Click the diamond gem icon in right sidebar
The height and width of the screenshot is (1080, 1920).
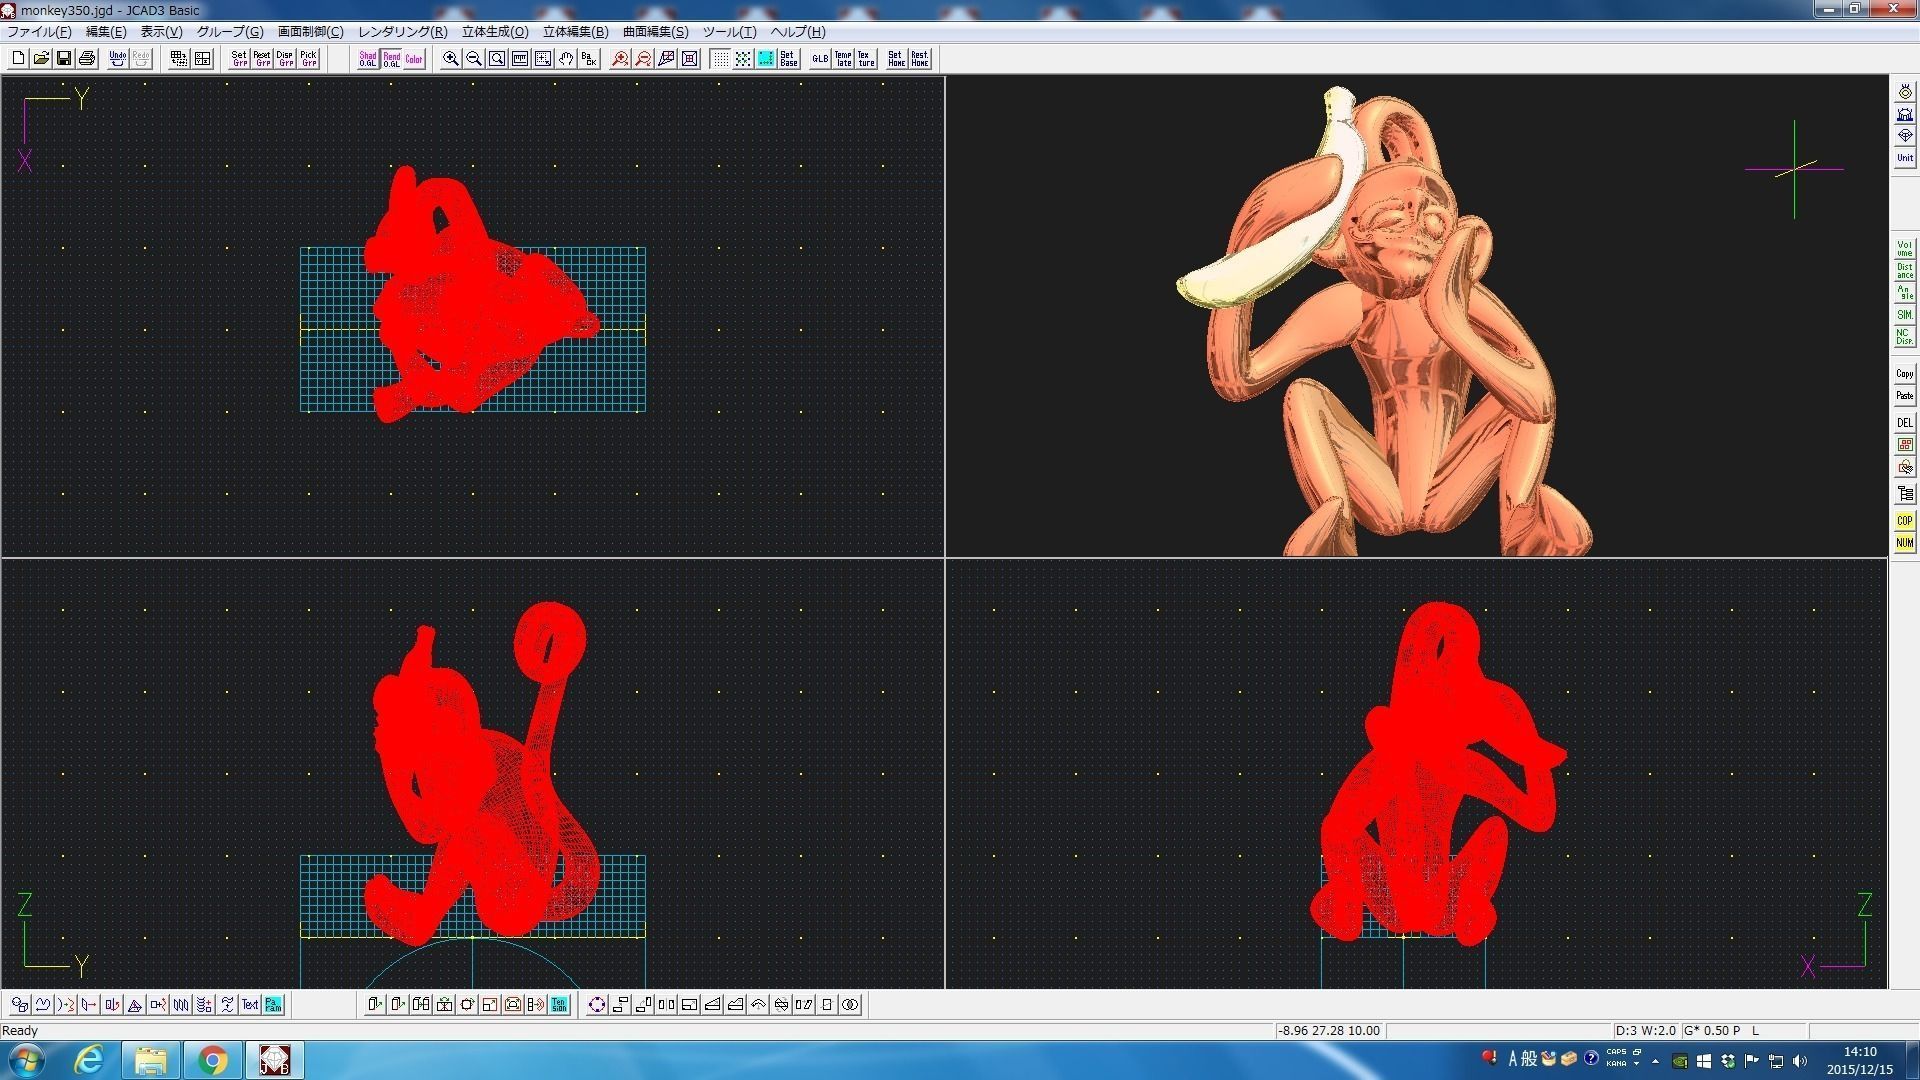click(x=1904, y=136)
